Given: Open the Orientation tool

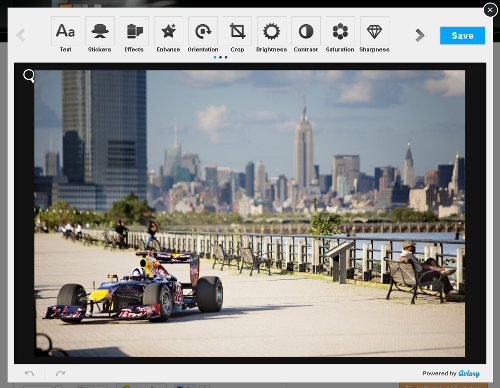Looking at the screenshot, I should (x=203, y=35).
